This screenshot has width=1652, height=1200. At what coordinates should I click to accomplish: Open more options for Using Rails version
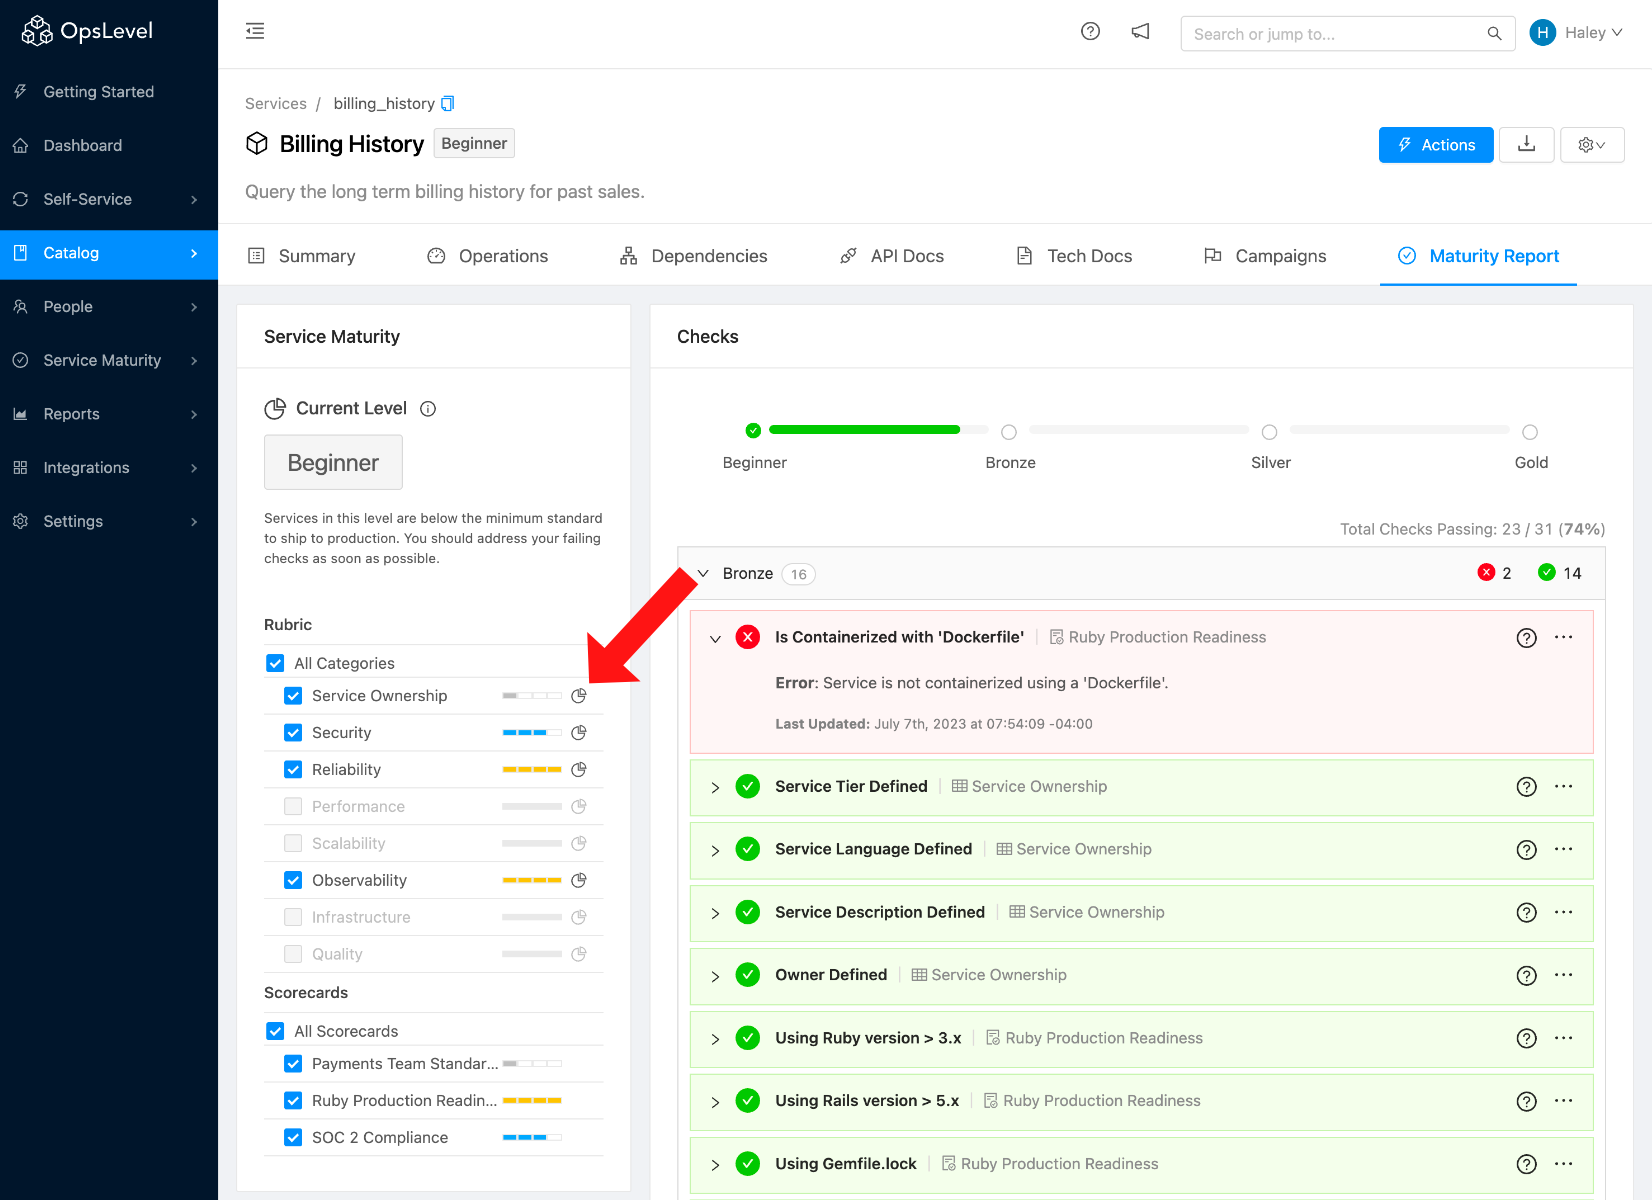coord(1564,1100)
